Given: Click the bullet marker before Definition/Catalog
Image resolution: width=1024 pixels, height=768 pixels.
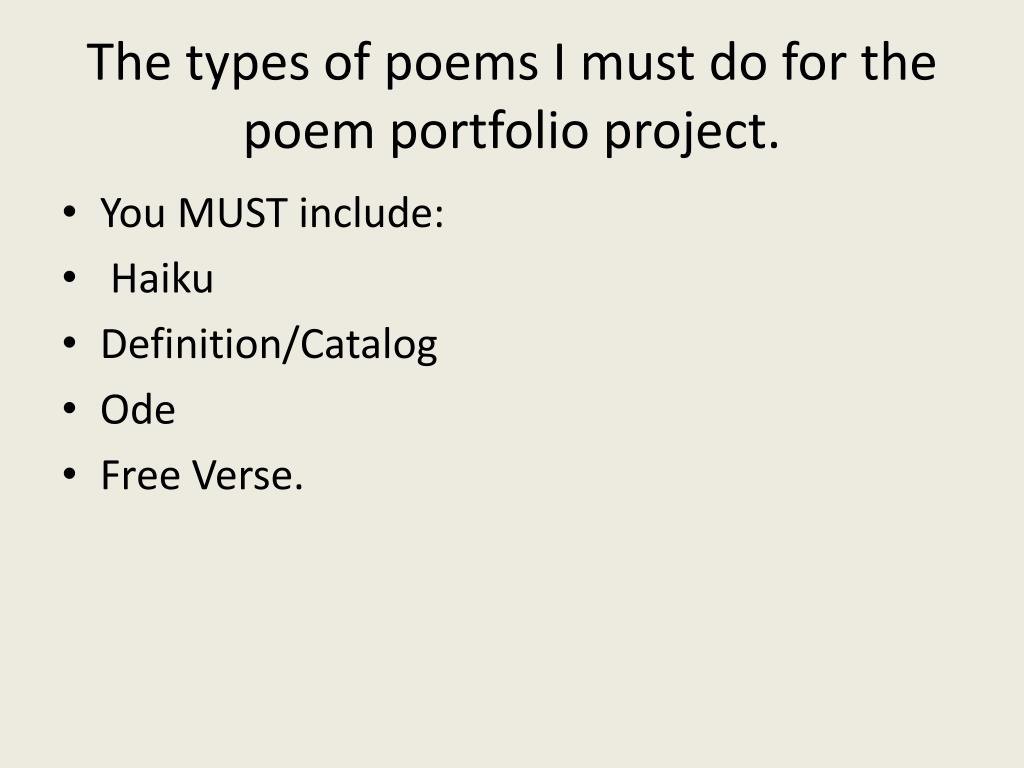Looking at the screenshot, I should pyautogui.click(x=70, y=343).
